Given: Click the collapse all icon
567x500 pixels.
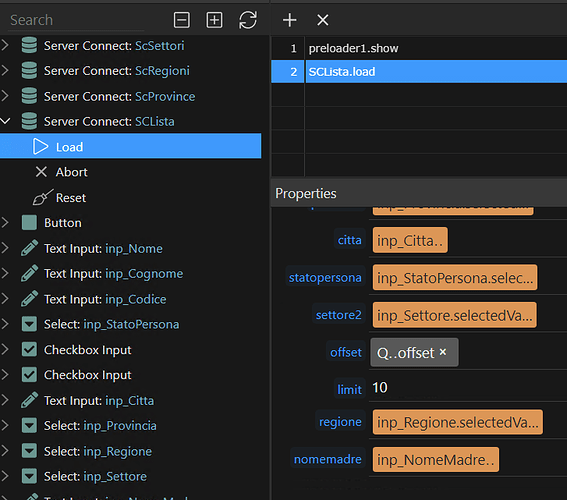Looking at the screenshot, I should click(182, 20).
